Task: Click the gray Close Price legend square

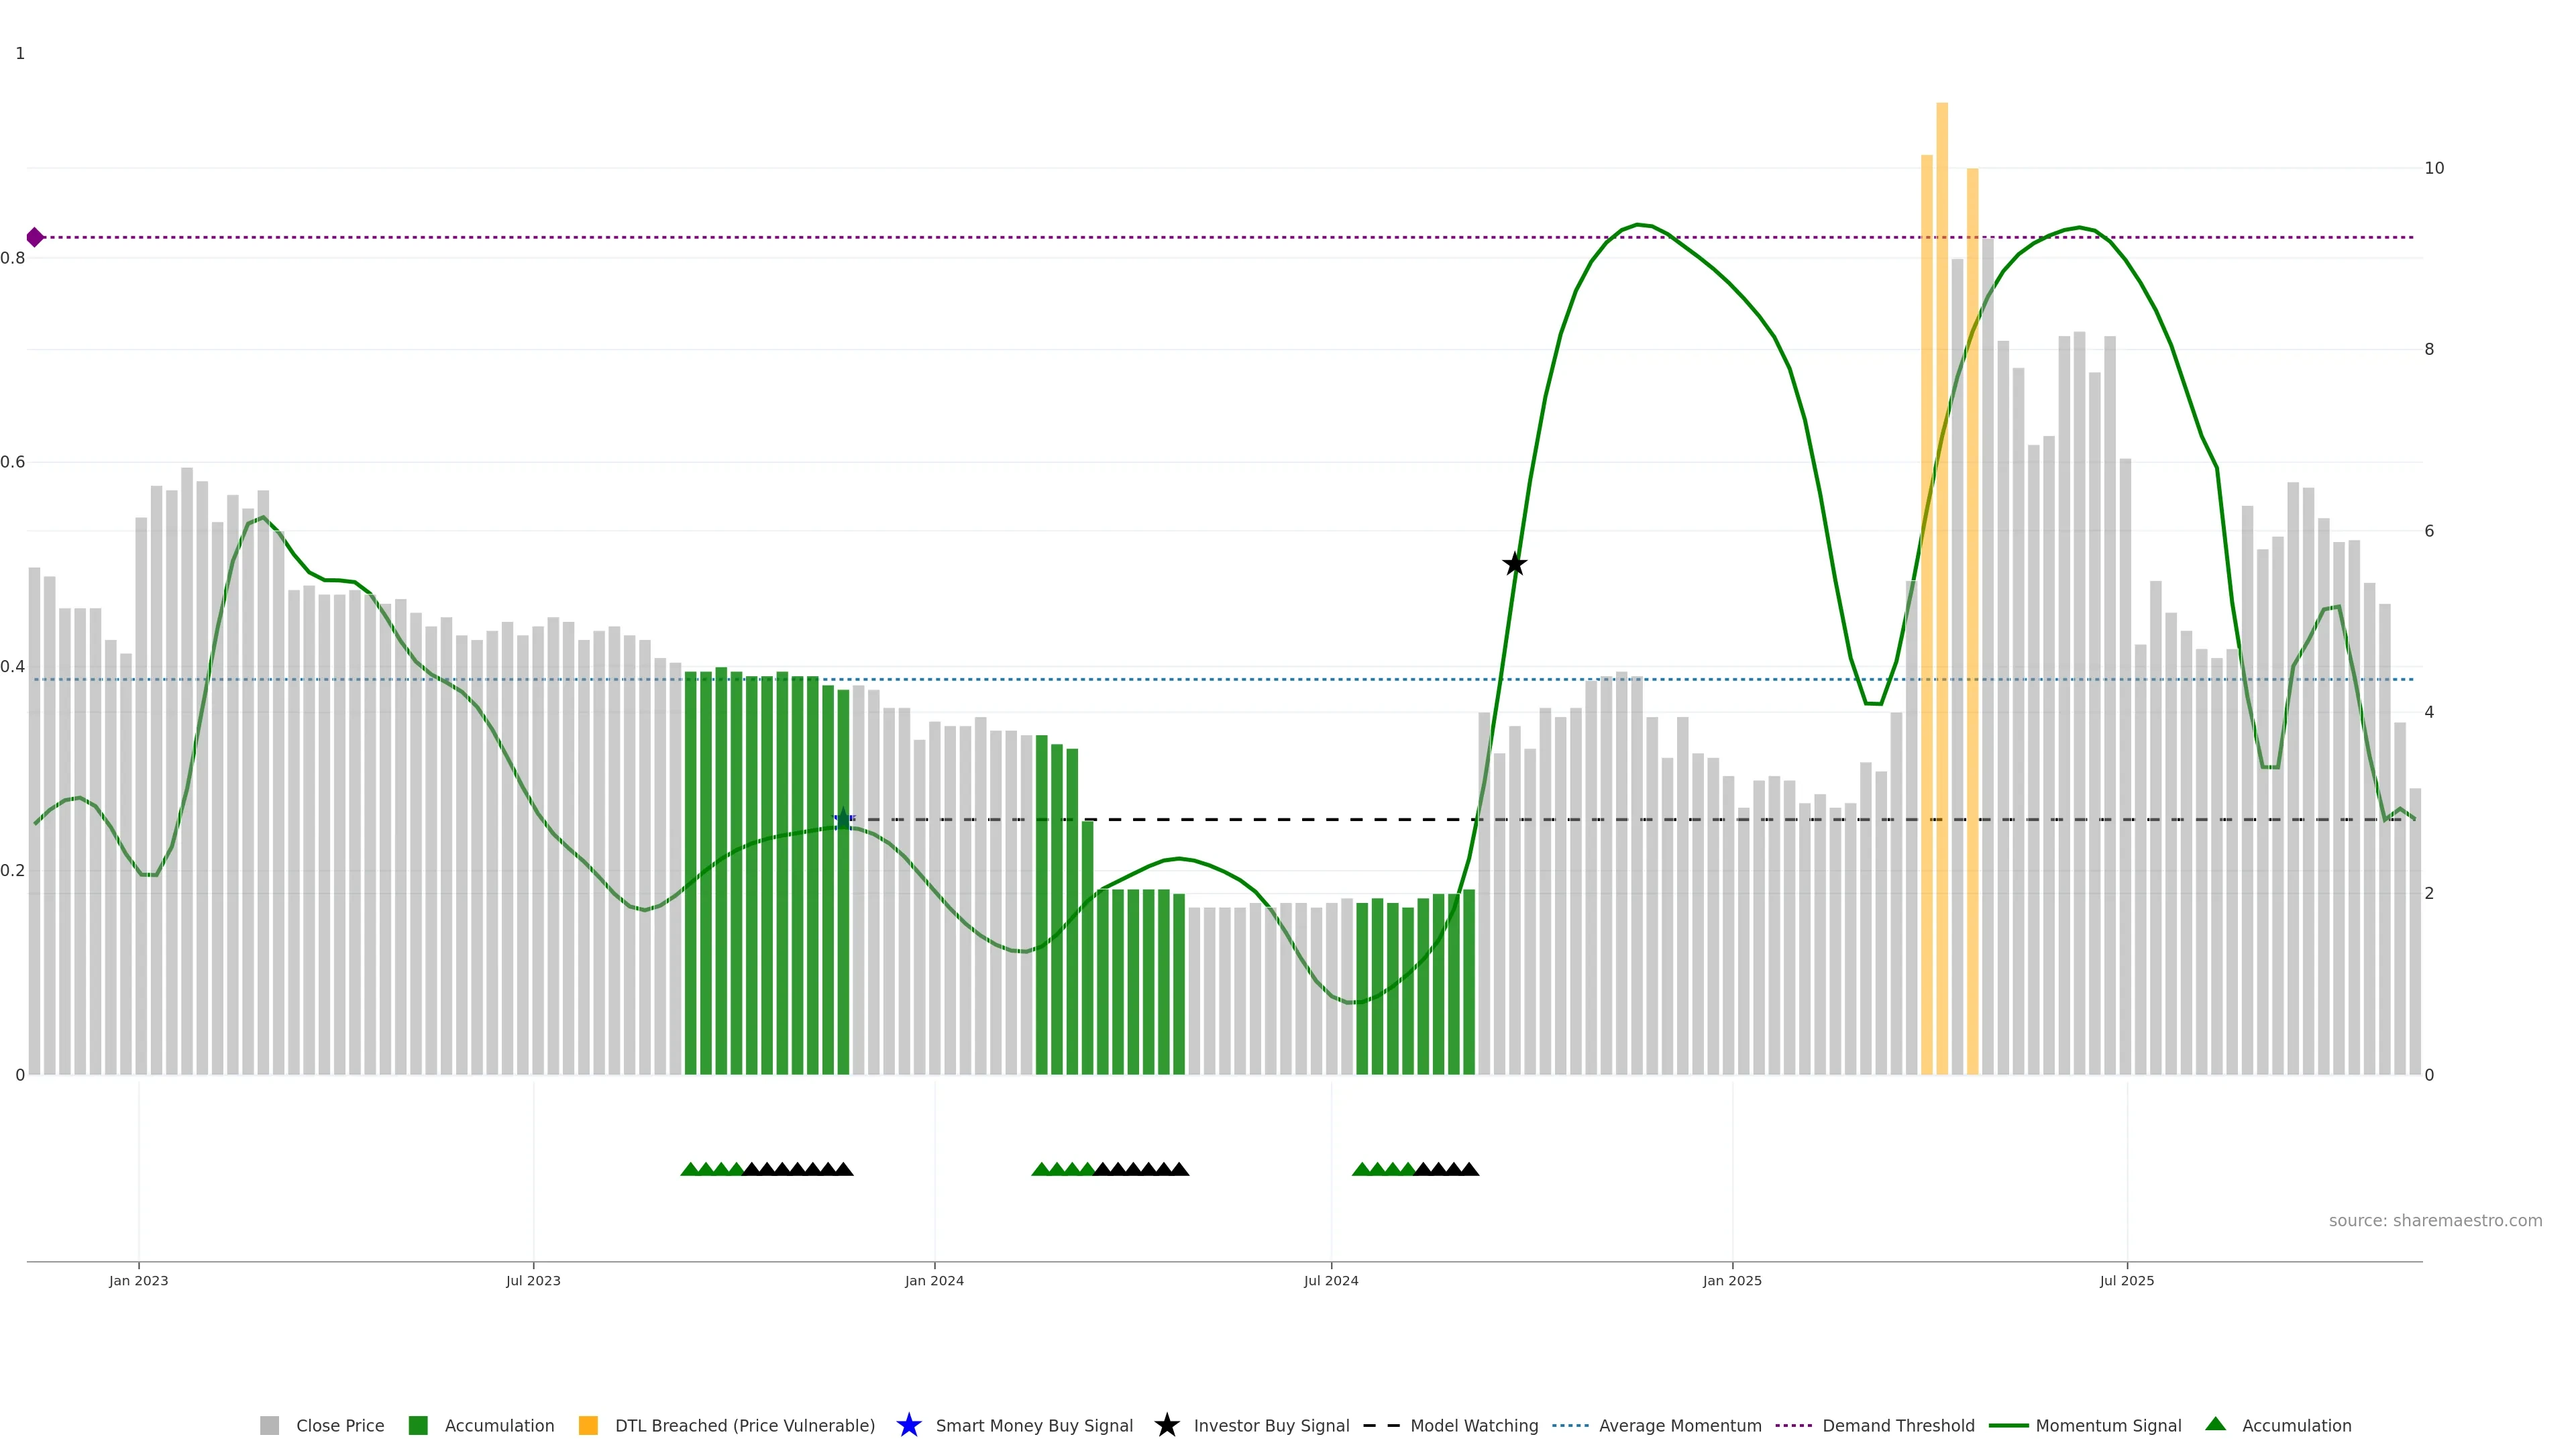Action: (269, 1425)
